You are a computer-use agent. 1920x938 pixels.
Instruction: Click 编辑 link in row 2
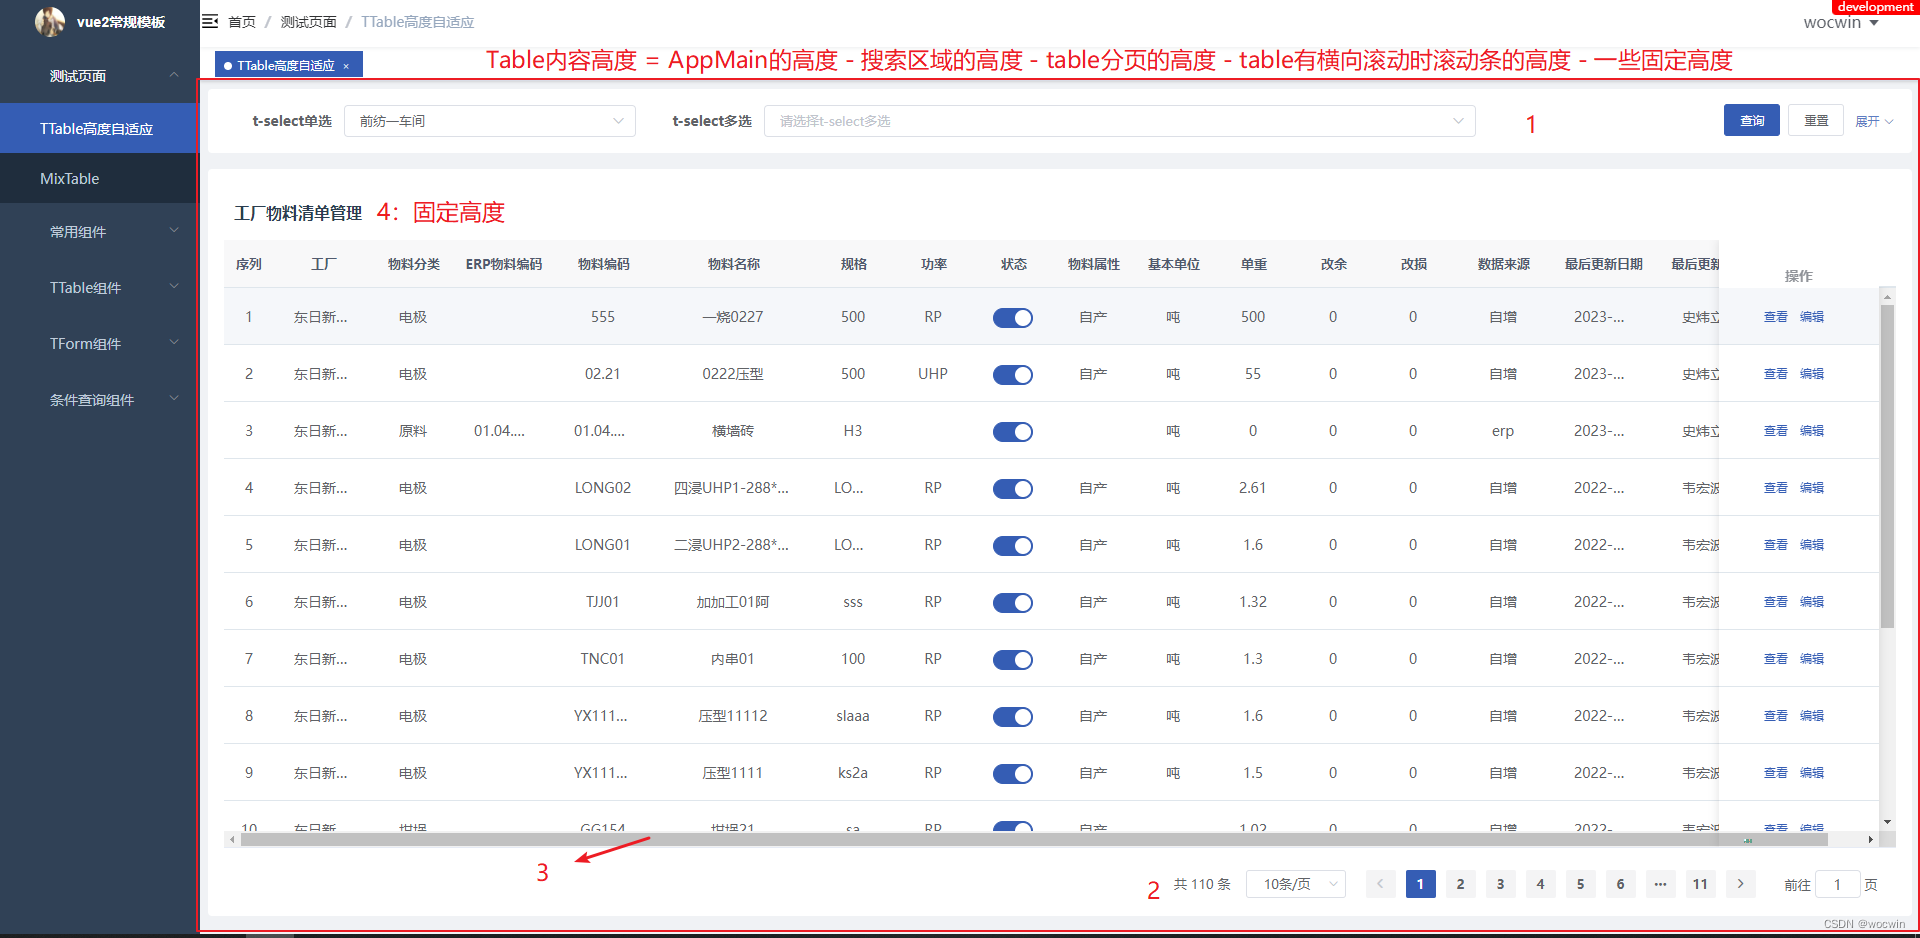click(x=1812, y=374)
